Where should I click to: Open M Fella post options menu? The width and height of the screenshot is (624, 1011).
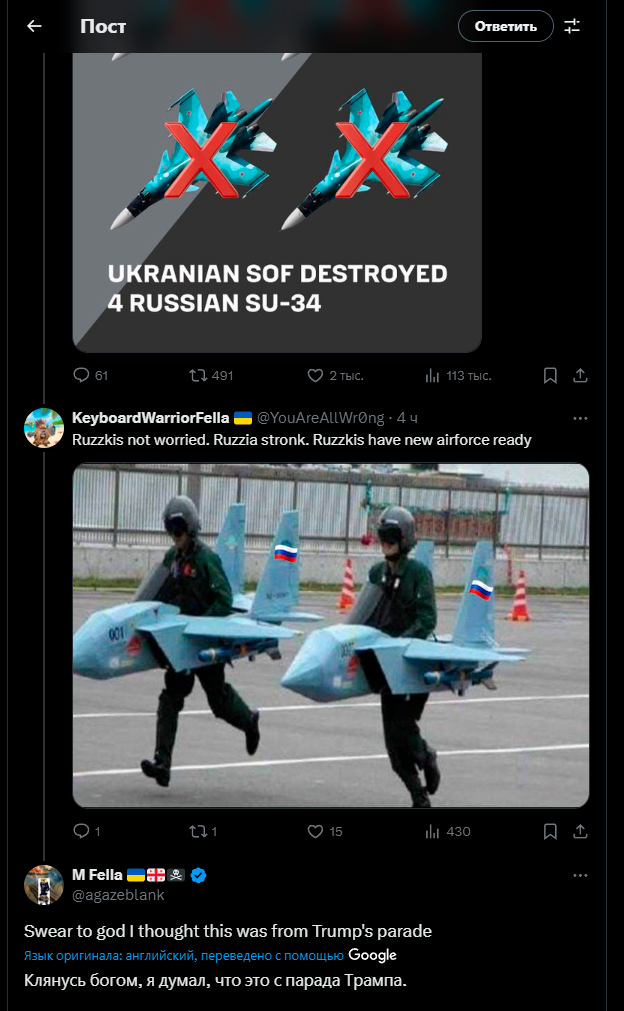point(580,876)
